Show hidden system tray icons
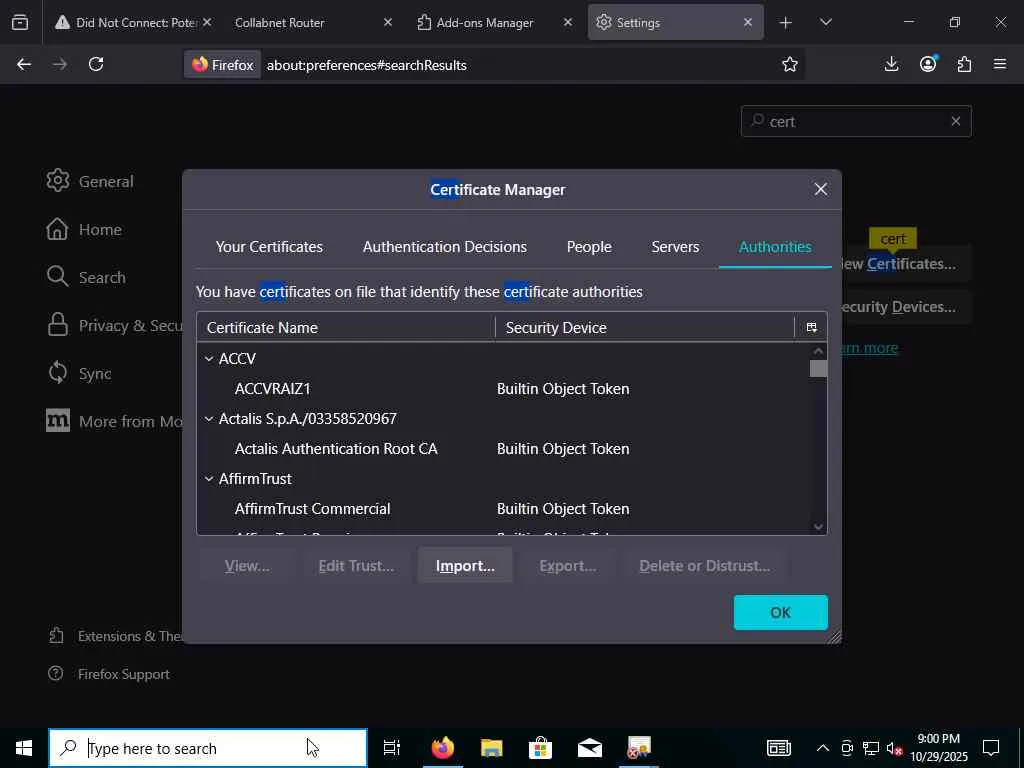 (823, 748)
